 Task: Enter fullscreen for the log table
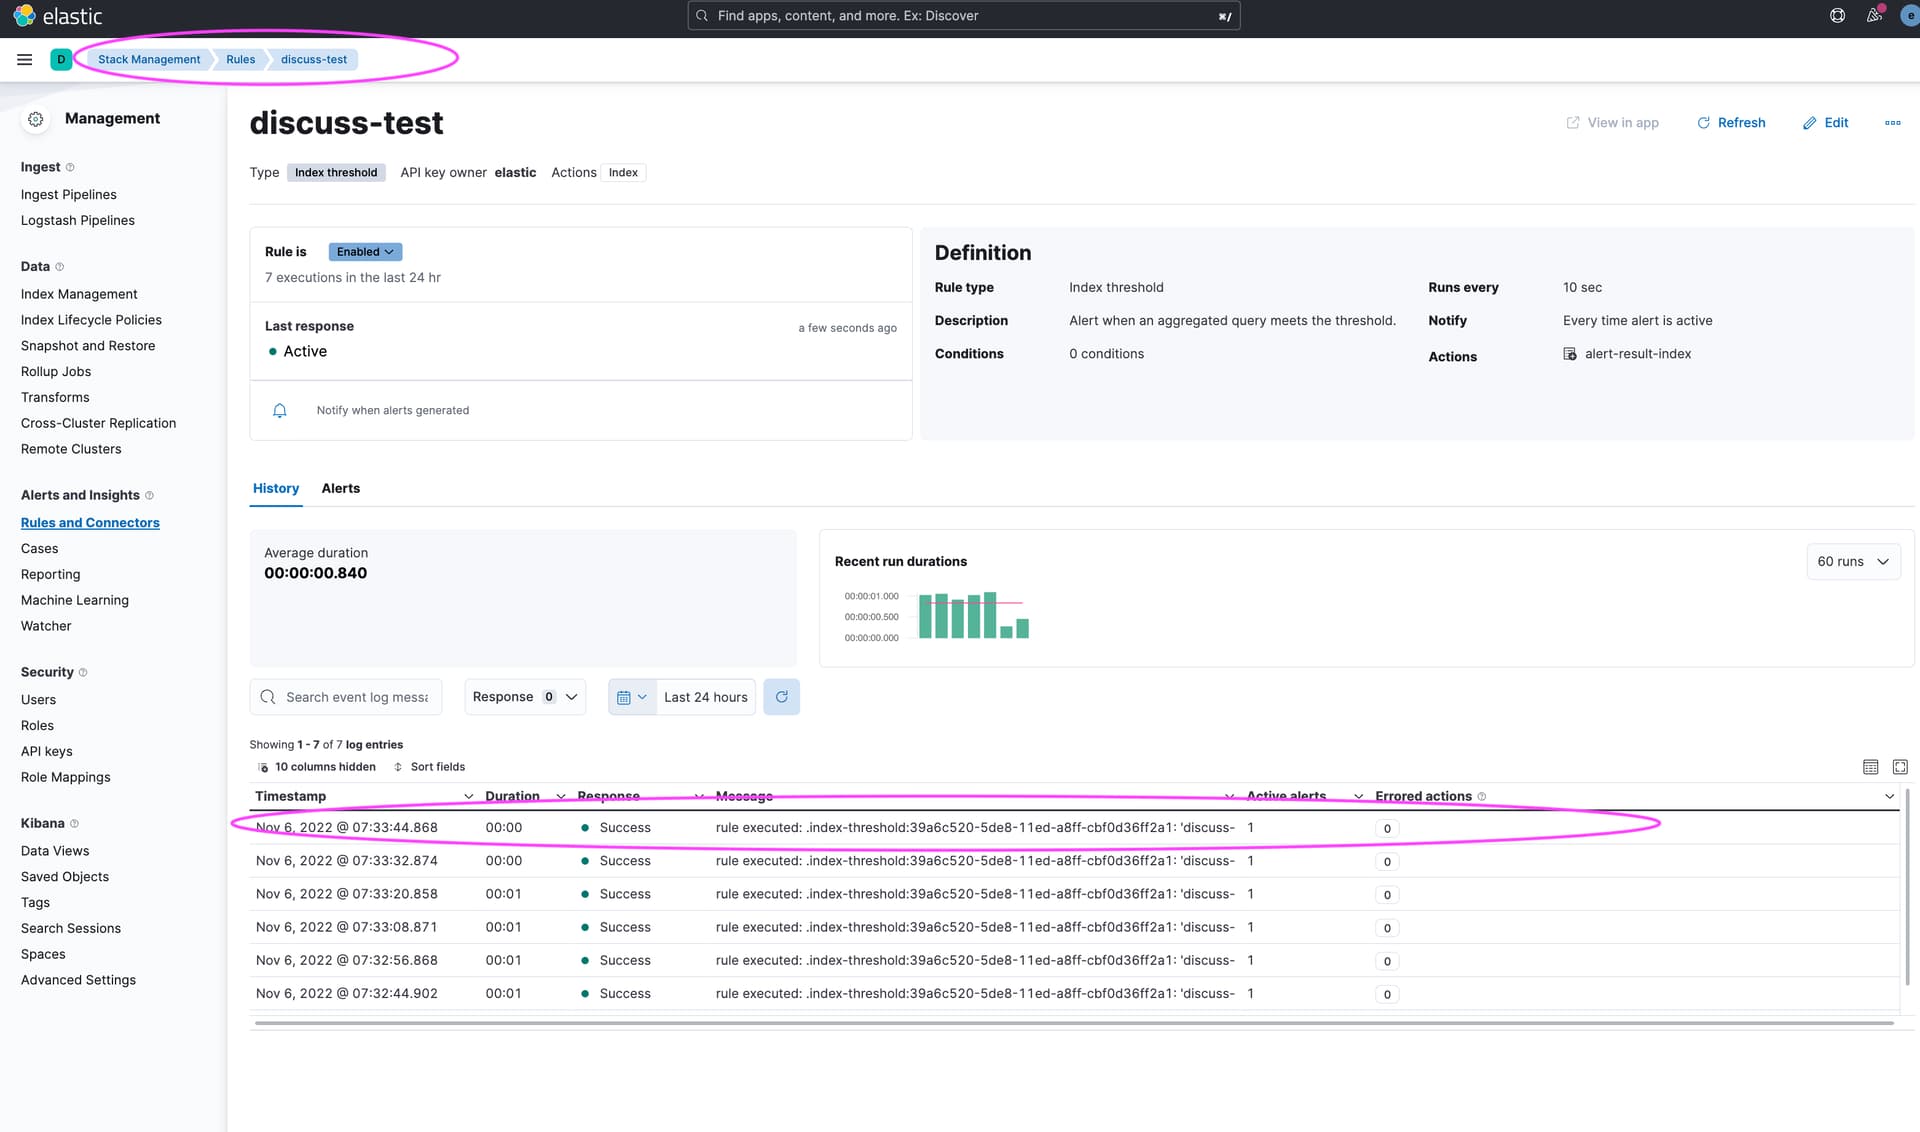click(1900, 767)
